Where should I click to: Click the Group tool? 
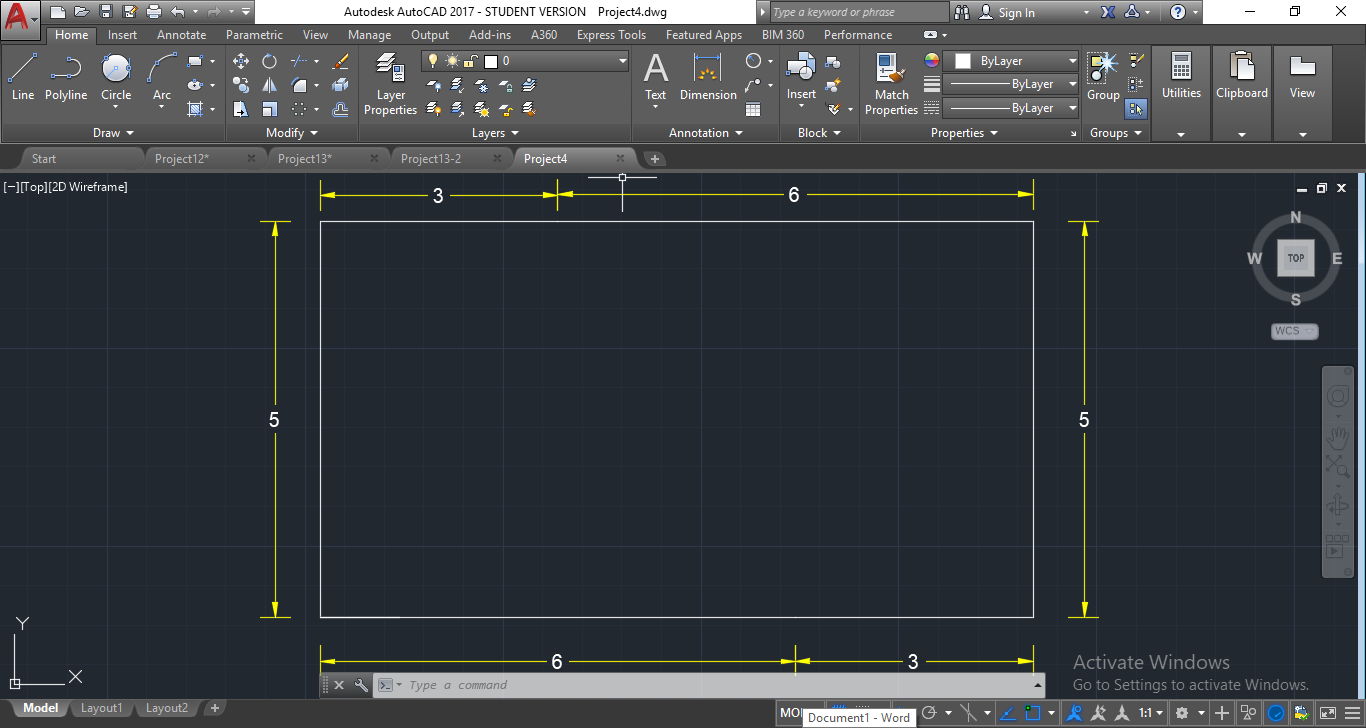coord(1103,77)
